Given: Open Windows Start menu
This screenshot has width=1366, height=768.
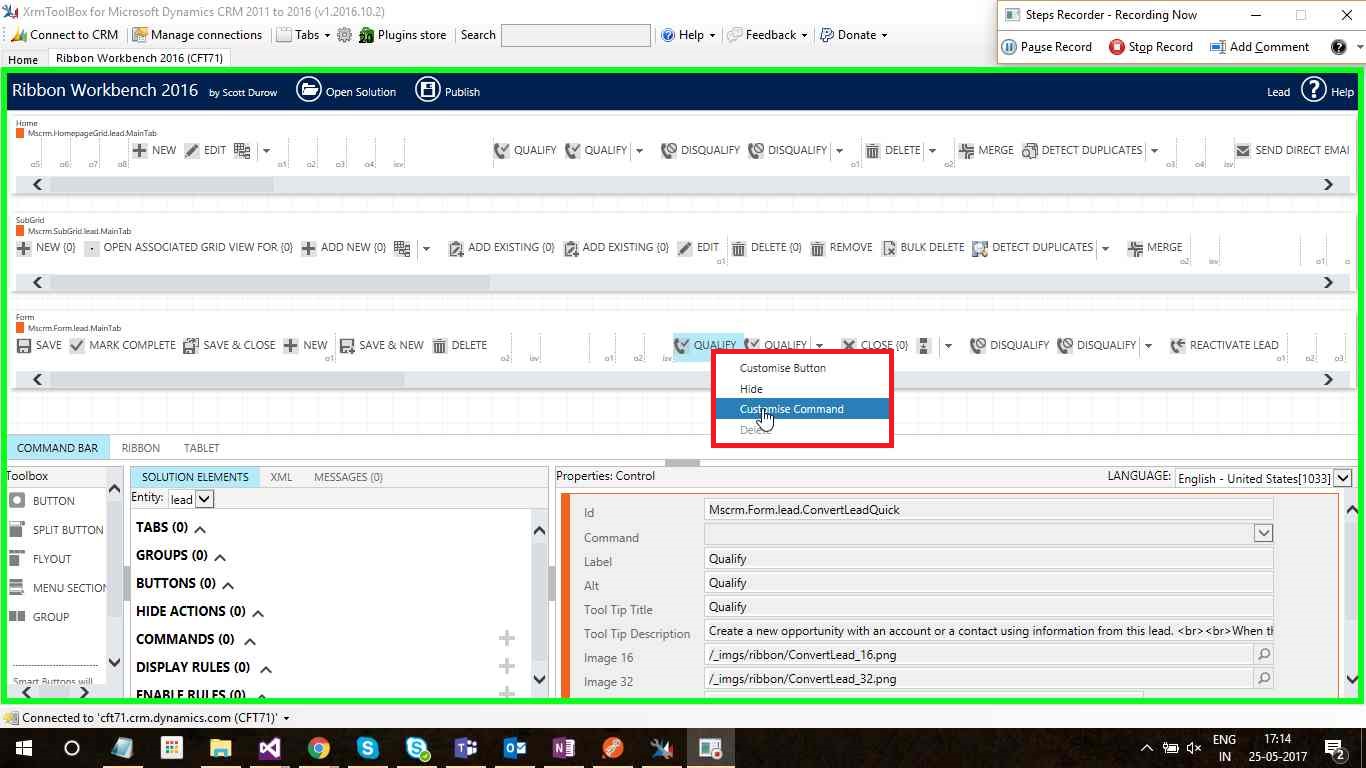Looking at the screenshot, I should tap(24, 748).
